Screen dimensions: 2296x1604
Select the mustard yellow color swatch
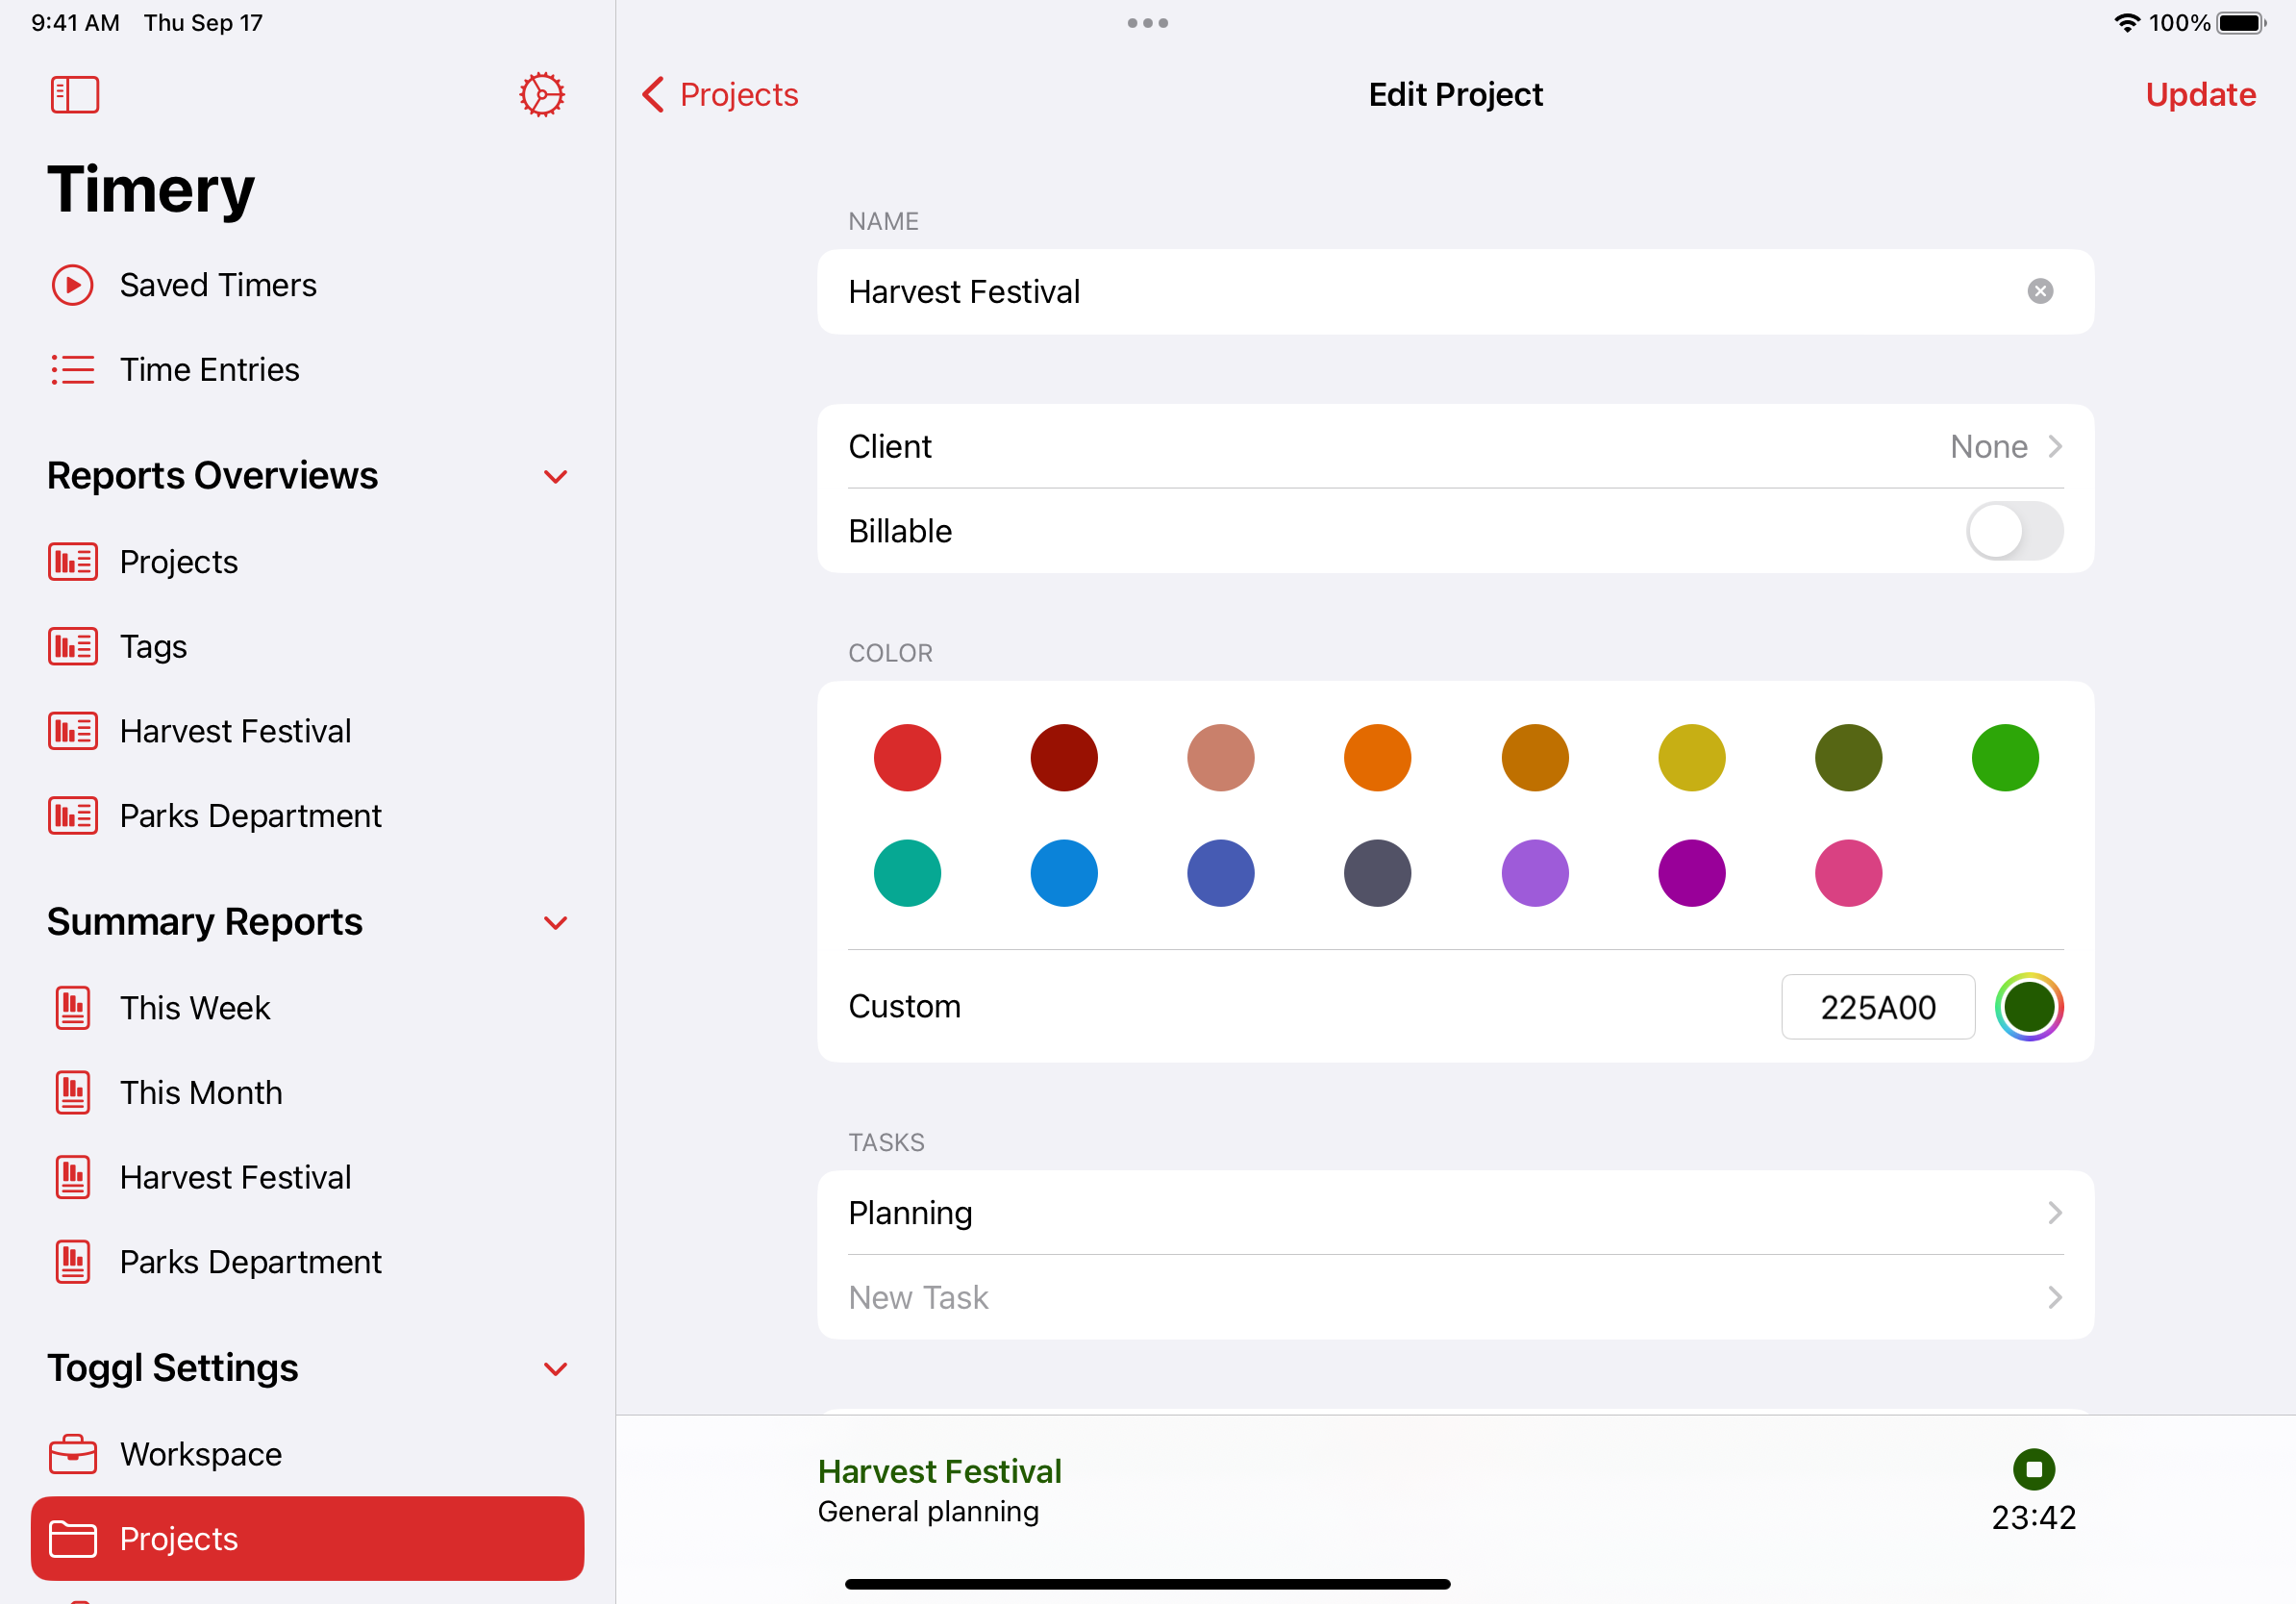1692,758
